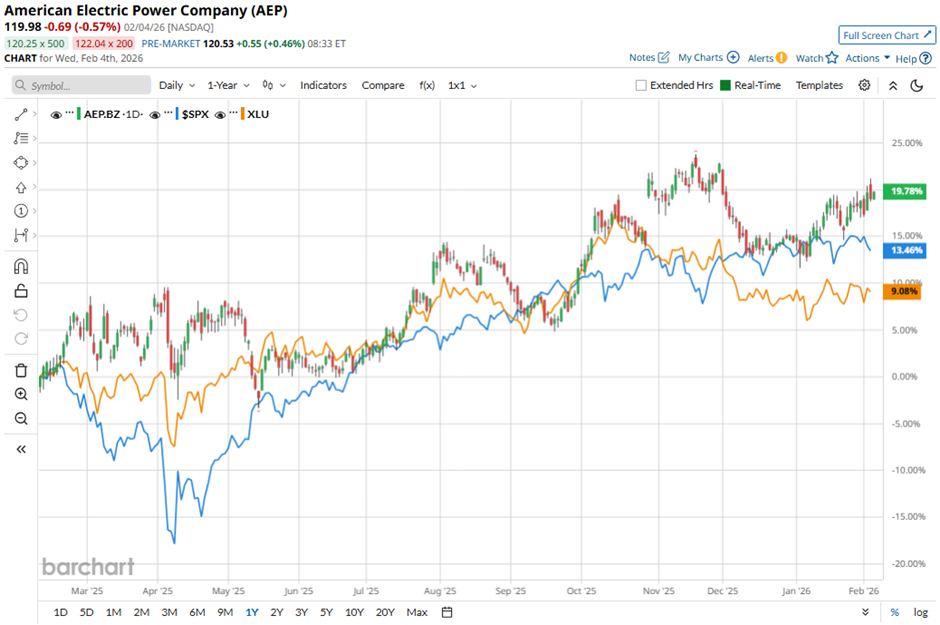Click the zoom out magnifier icon

pos(21,418)
